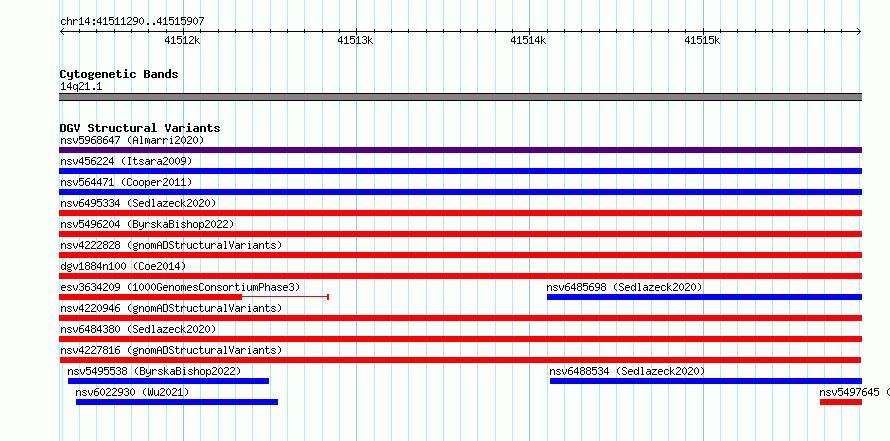Click the 41513k ruler tick label

tap(355, 40)
